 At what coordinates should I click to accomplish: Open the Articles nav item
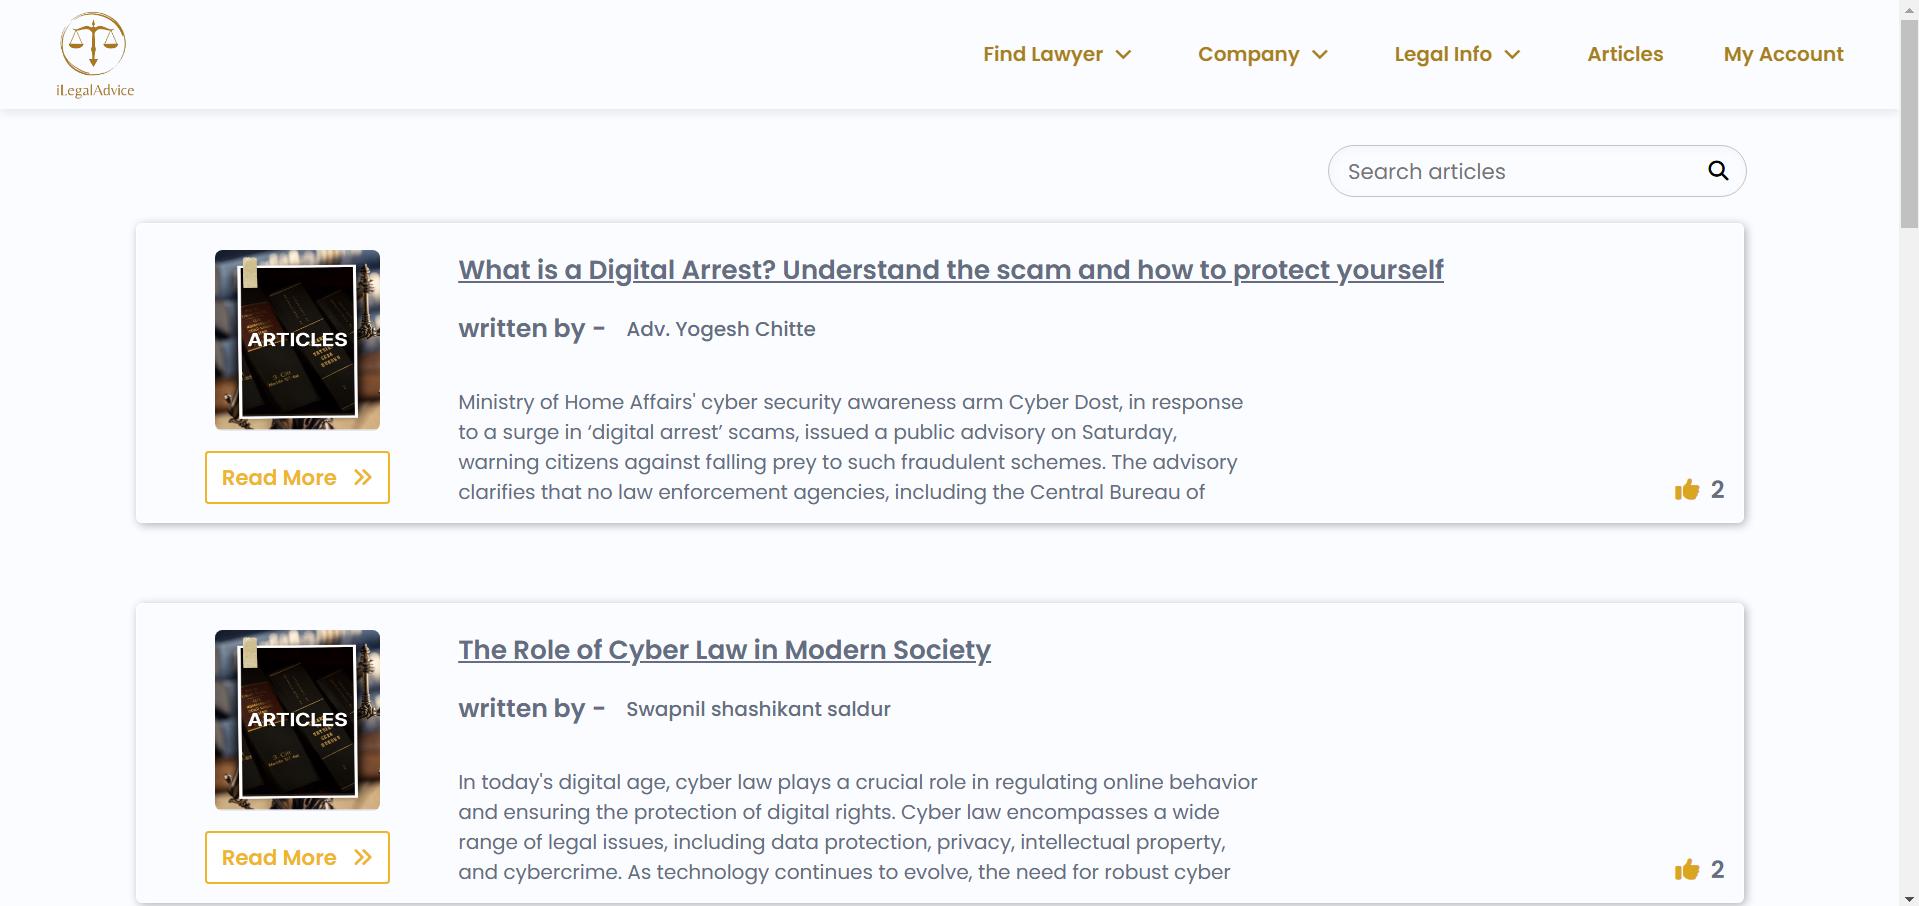(x=1624, y=54)
